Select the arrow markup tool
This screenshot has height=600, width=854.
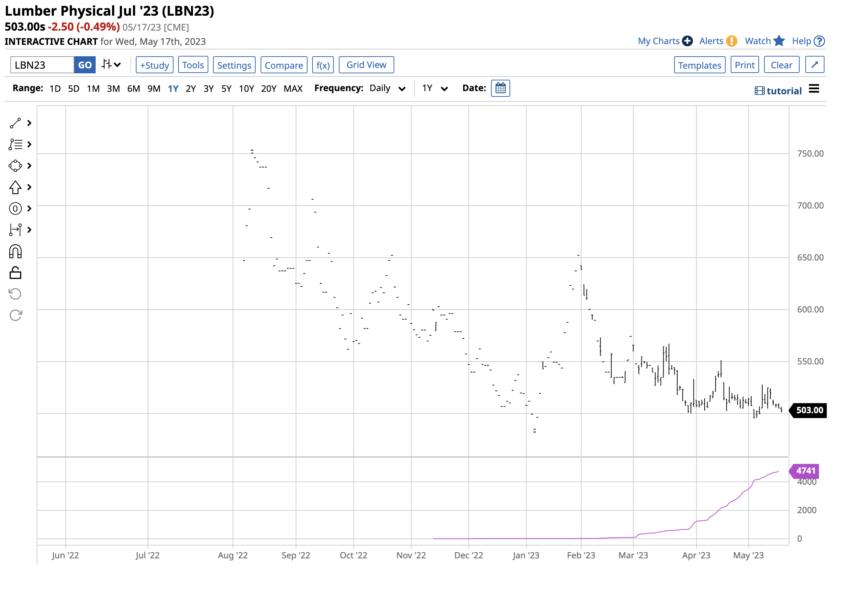coord(13,186)
